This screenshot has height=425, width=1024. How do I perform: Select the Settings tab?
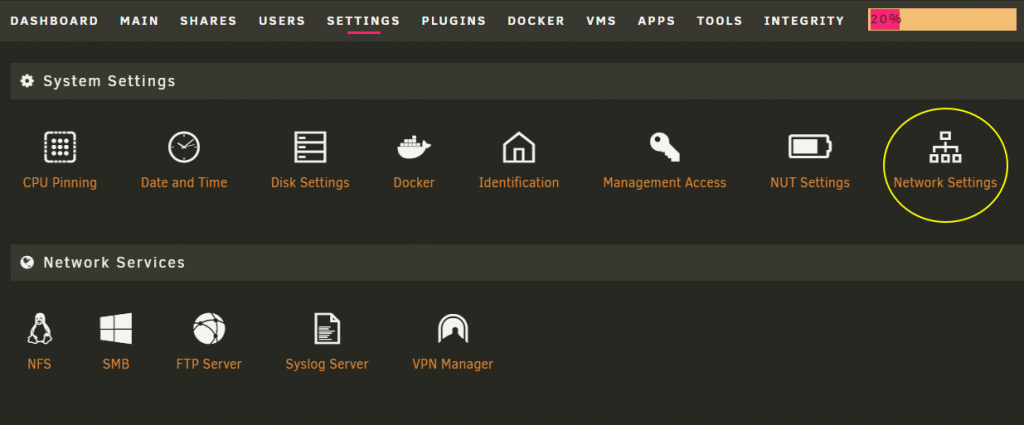pyautogui.click(x=363, y=21)
